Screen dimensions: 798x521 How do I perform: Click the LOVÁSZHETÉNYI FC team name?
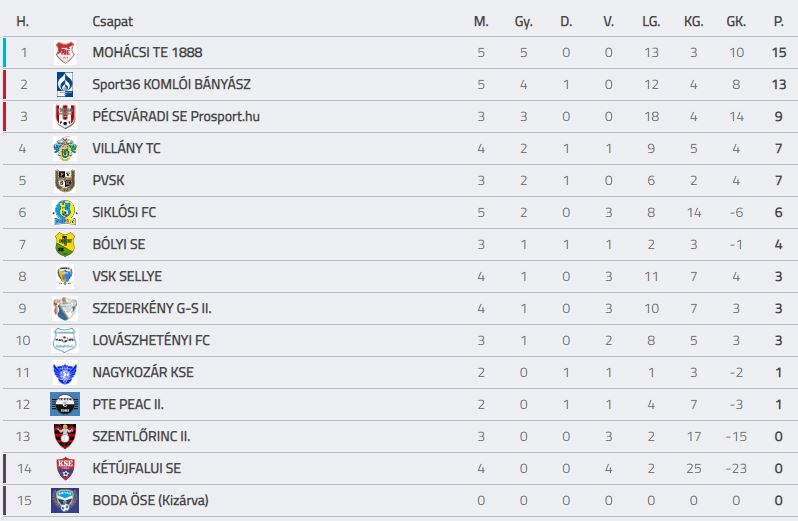point(151,340)
